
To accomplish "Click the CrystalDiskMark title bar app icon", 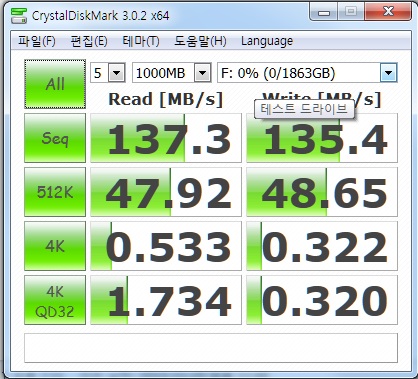I will tap(19, 16).
